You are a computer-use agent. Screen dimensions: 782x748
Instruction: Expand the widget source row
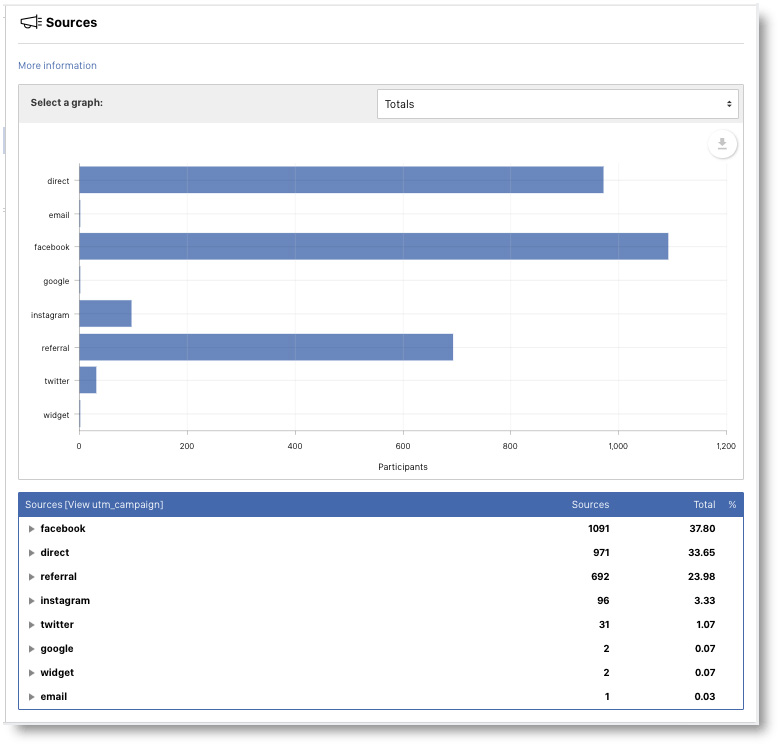tap(32, 673)
